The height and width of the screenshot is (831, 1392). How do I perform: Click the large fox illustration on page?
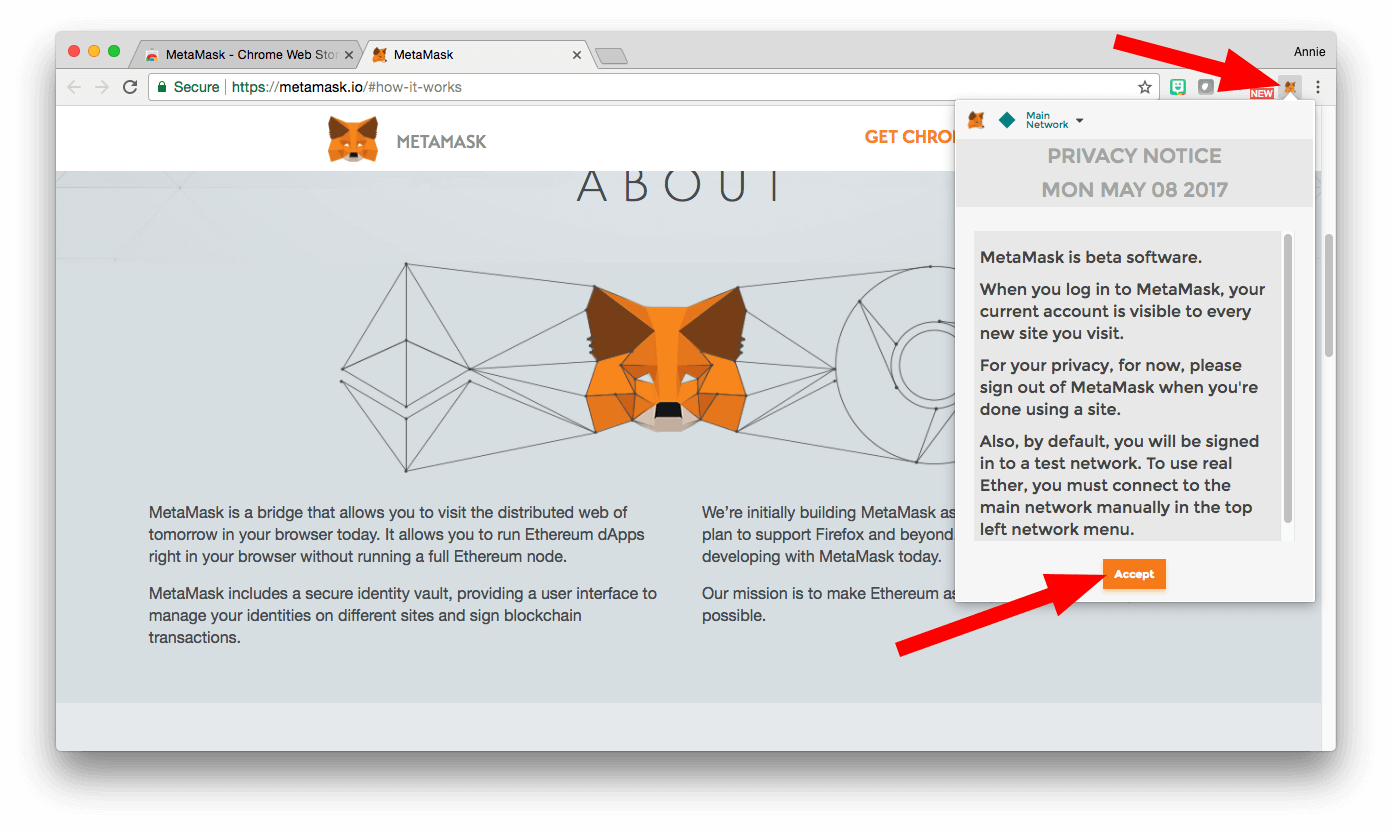pos(666,357)
